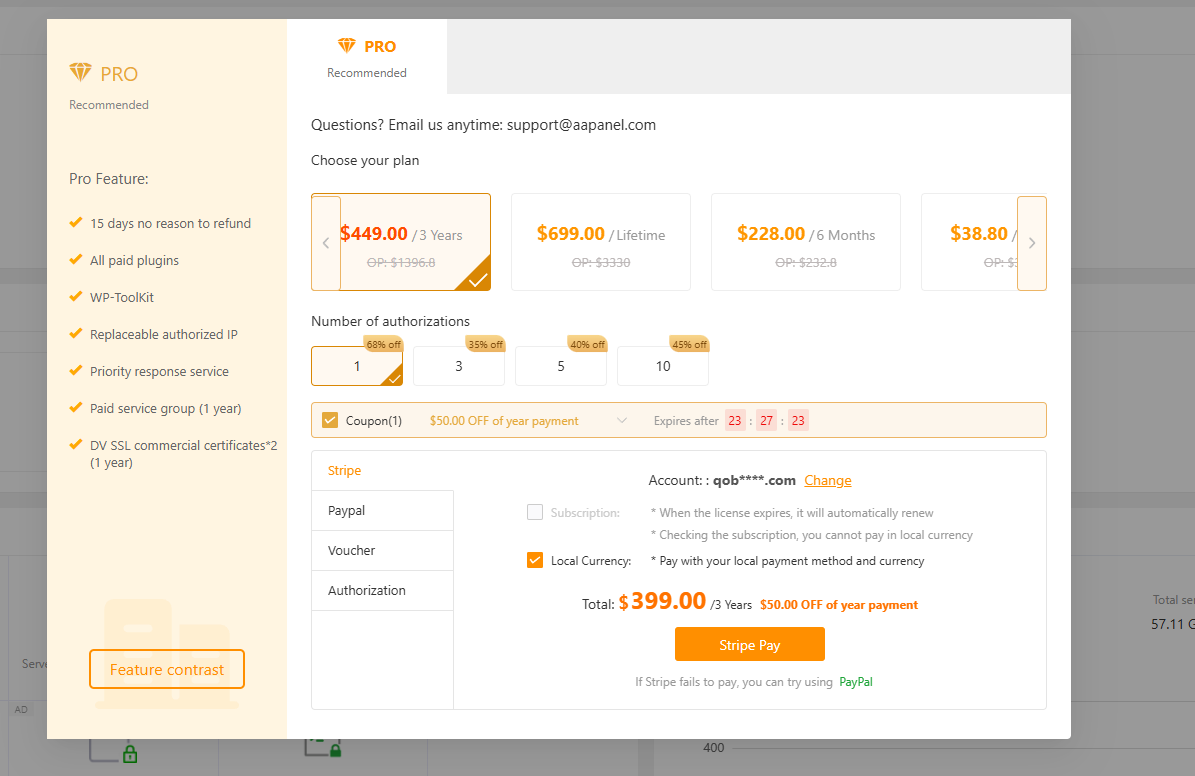The width and height of the screenshot is (1195, 776).
Task: Click the diamond icon in the left sidebar
Action: (80, 72)
